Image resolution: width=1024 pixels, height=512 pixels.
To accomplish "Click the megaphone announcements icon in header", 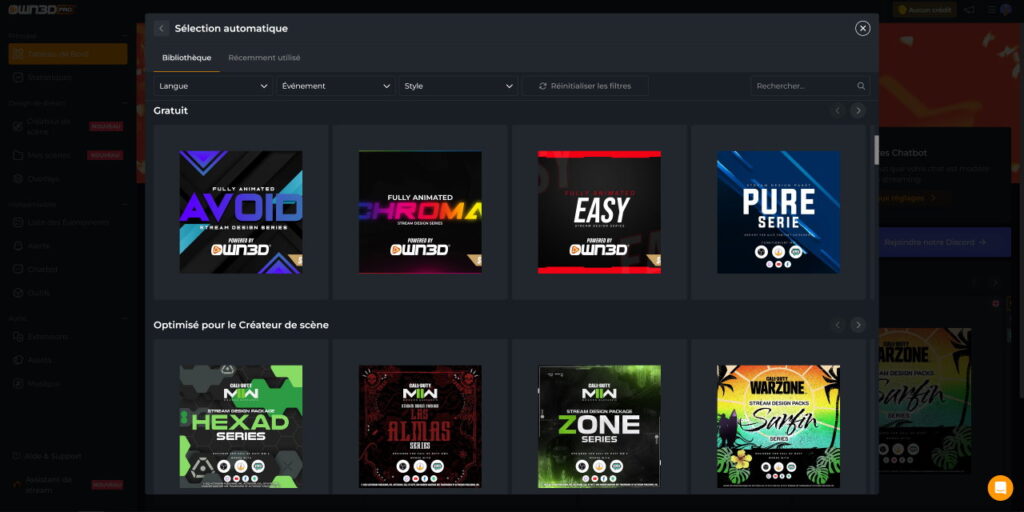I will pos(970,10).
